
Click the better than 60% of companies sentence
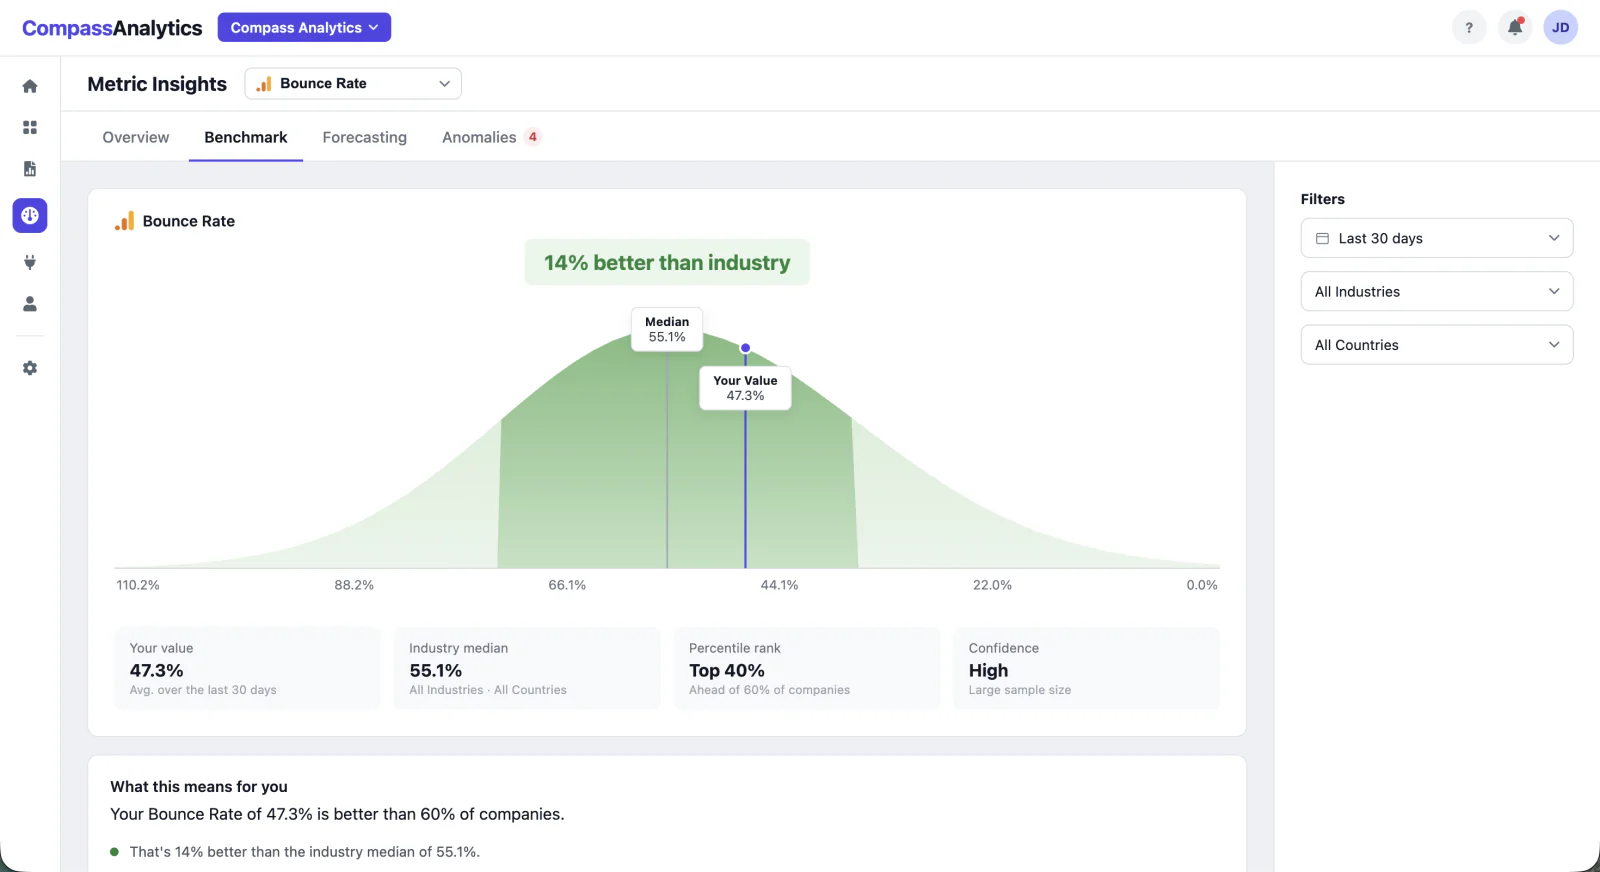pyautogui.click(x=337, y=814)
